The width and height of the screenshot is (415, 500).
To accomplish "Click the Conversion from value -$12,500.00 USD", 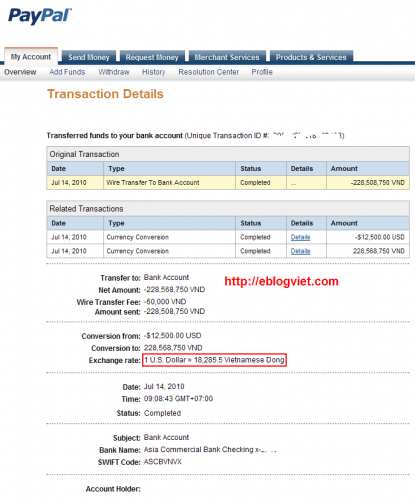I will tap(172, 336).
